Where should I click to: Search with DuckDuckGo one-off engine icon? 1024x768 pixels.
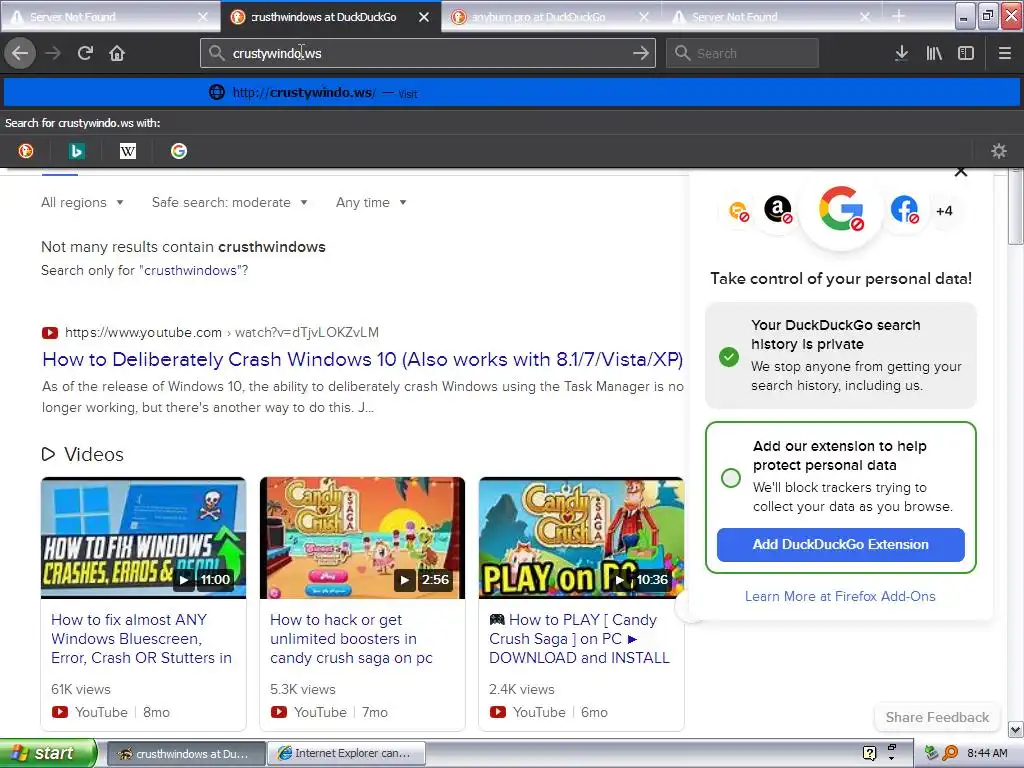click(x=26, y=152)
